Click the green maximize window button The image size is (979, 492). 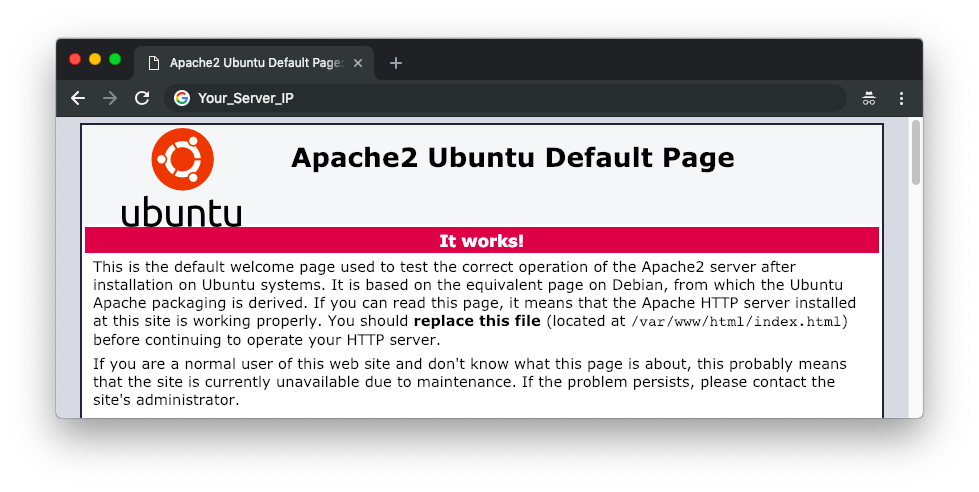[115, 59]
